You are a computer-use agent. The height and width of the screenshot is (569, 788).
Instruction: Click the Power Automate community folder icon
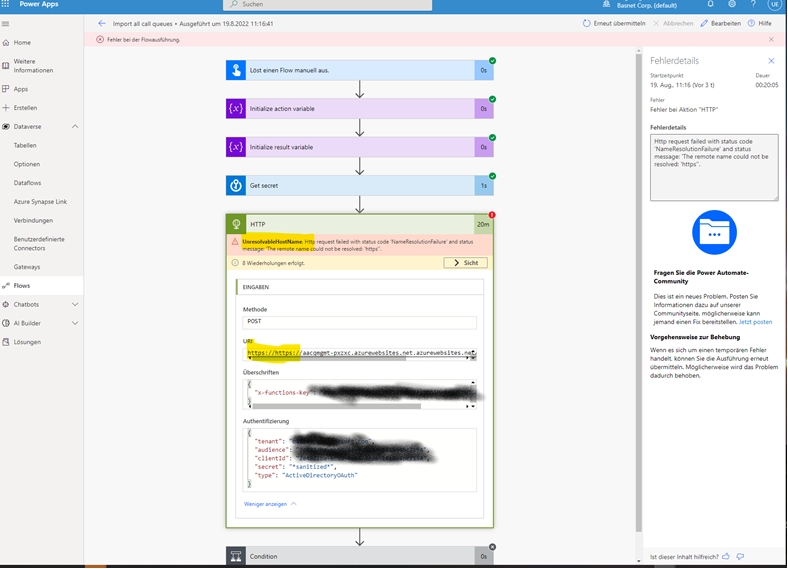click(x=714, y=233)
